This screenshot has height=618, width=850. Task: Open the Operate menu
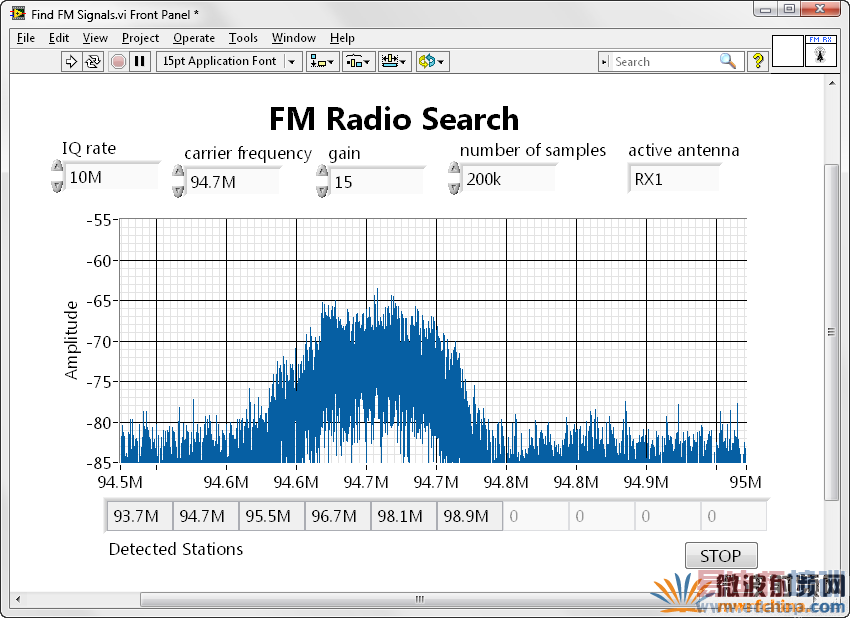(193, 38)
